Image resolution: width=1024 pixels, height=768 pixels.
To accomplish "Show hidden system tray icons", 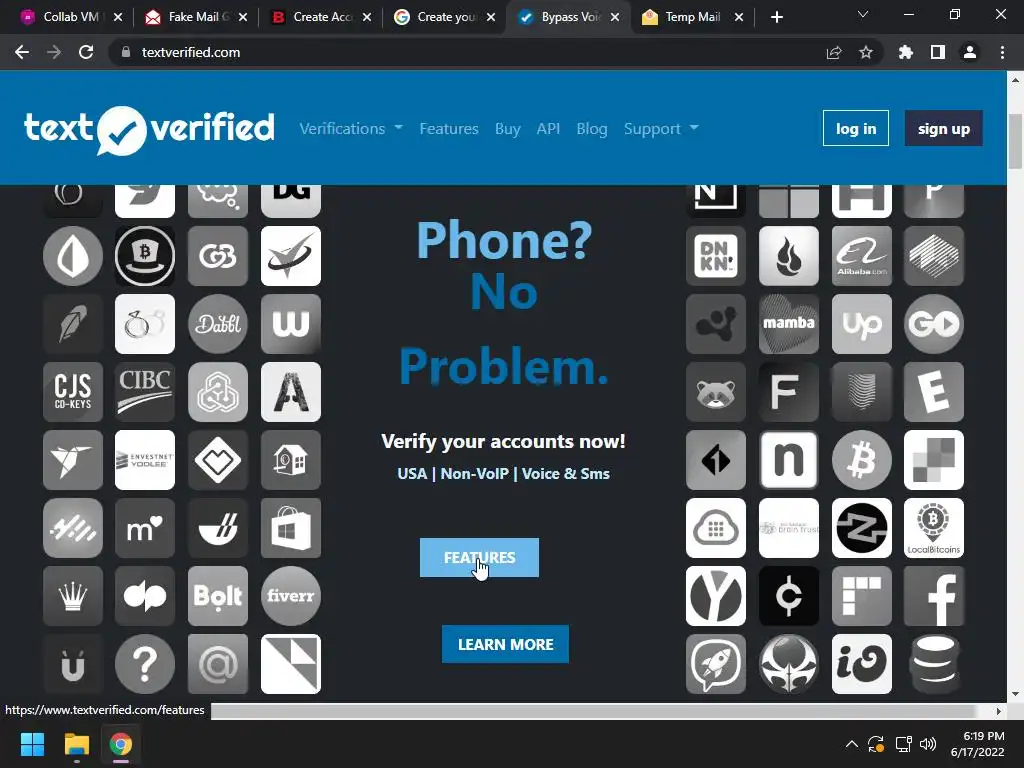I will [852, 744].
